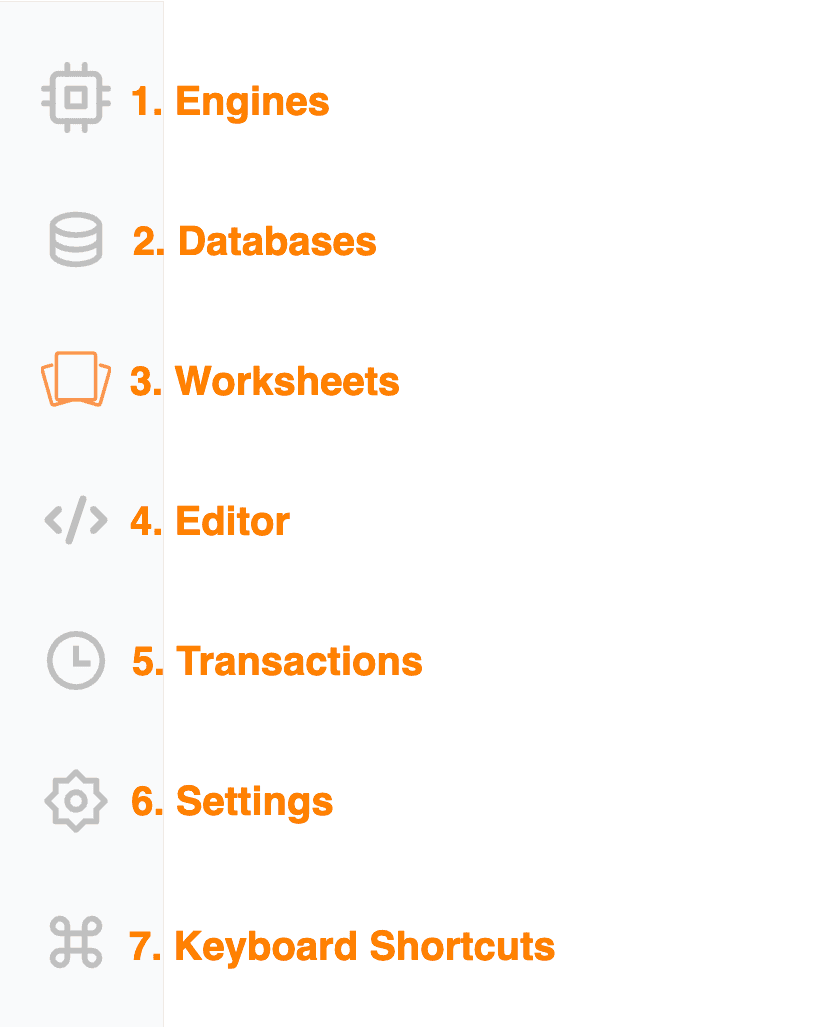The width and height of the screenshot is (829, 1028).
Task: Open the Editor code brackets icon
Action: (76, 521)
